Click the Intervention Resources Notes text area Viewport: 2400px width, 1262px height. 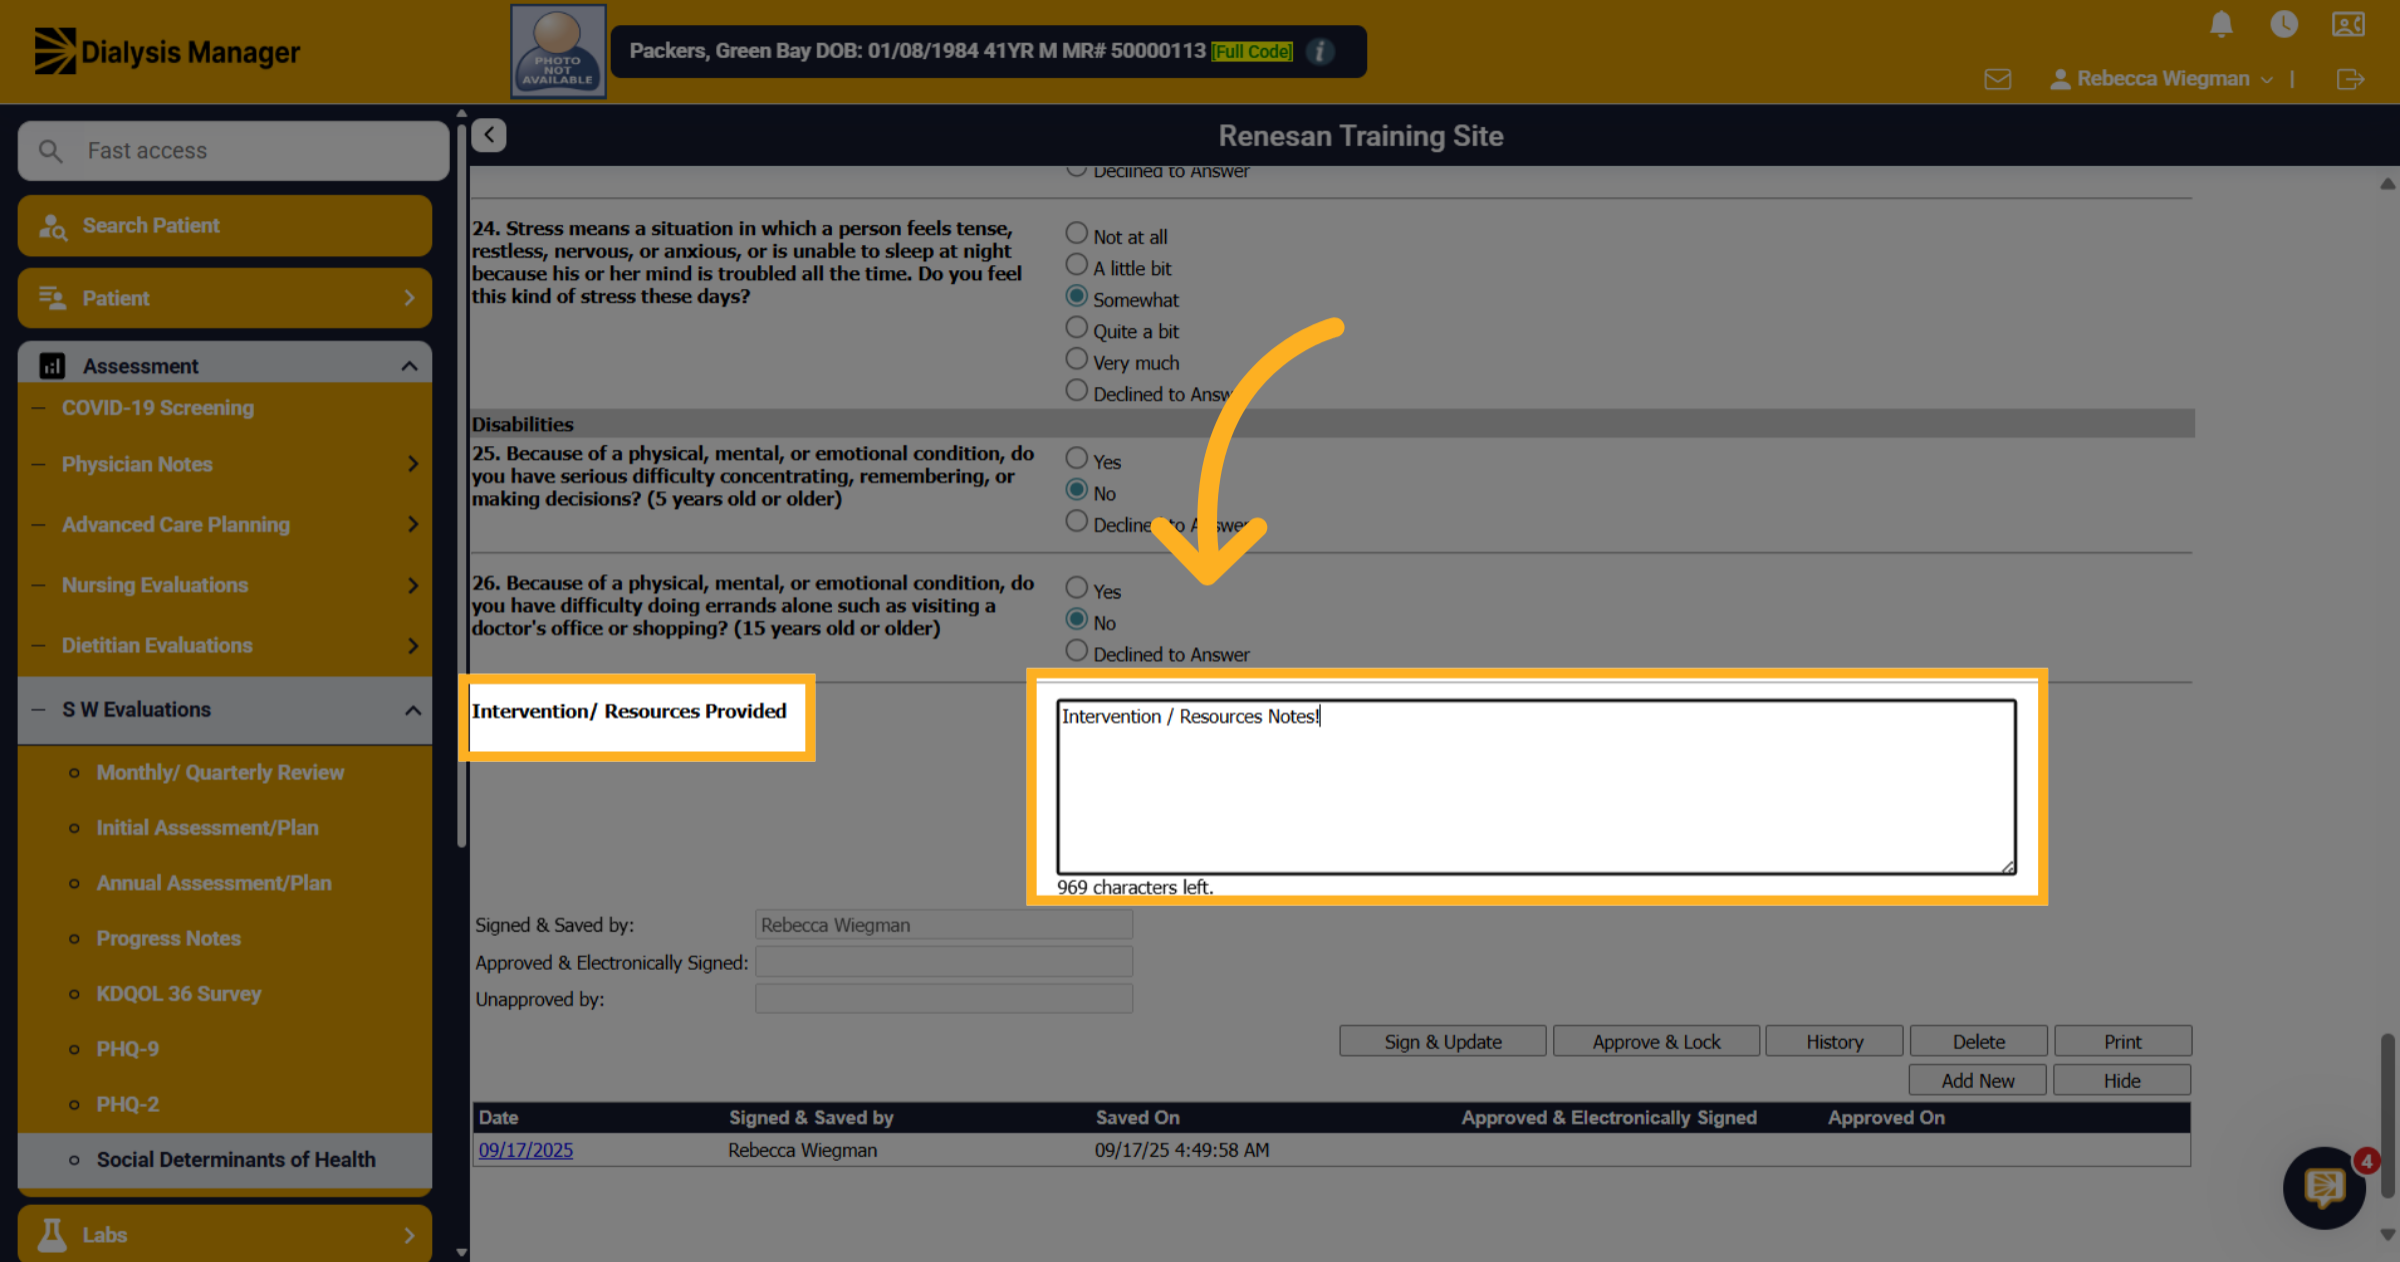point(1536,787)
